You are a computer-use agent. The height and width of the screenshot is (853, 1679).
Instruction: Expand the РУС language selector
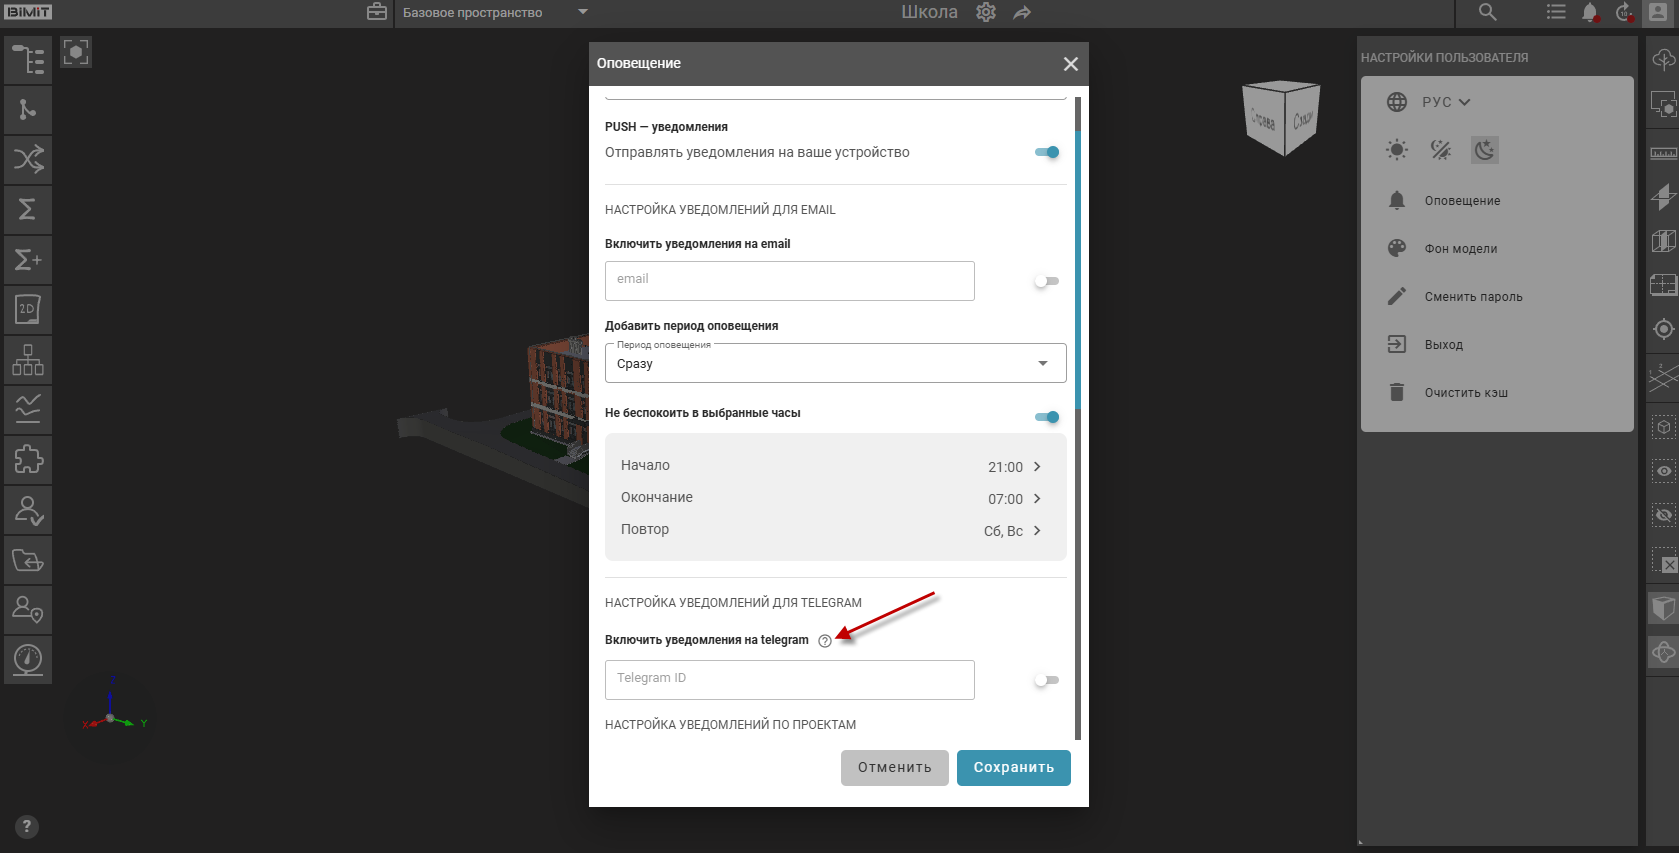click(x=1445, y=102)
